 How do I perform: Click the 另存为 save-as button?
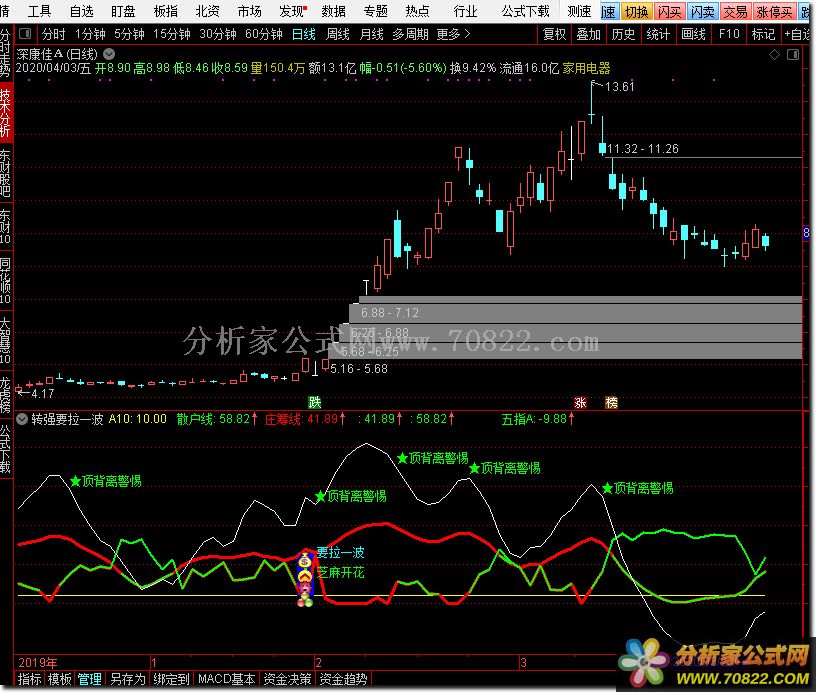tap(128, 679)
